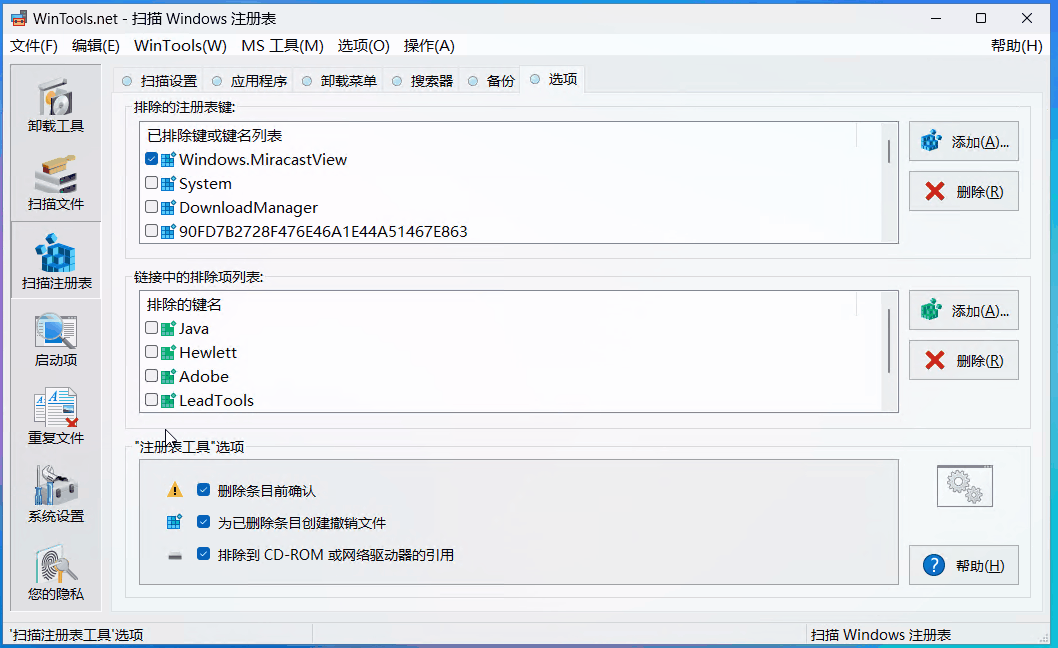Click the warning triangle icon by 删除条目前确认
The width and height of the screenshot is (1058, 648).
[175, 490]
